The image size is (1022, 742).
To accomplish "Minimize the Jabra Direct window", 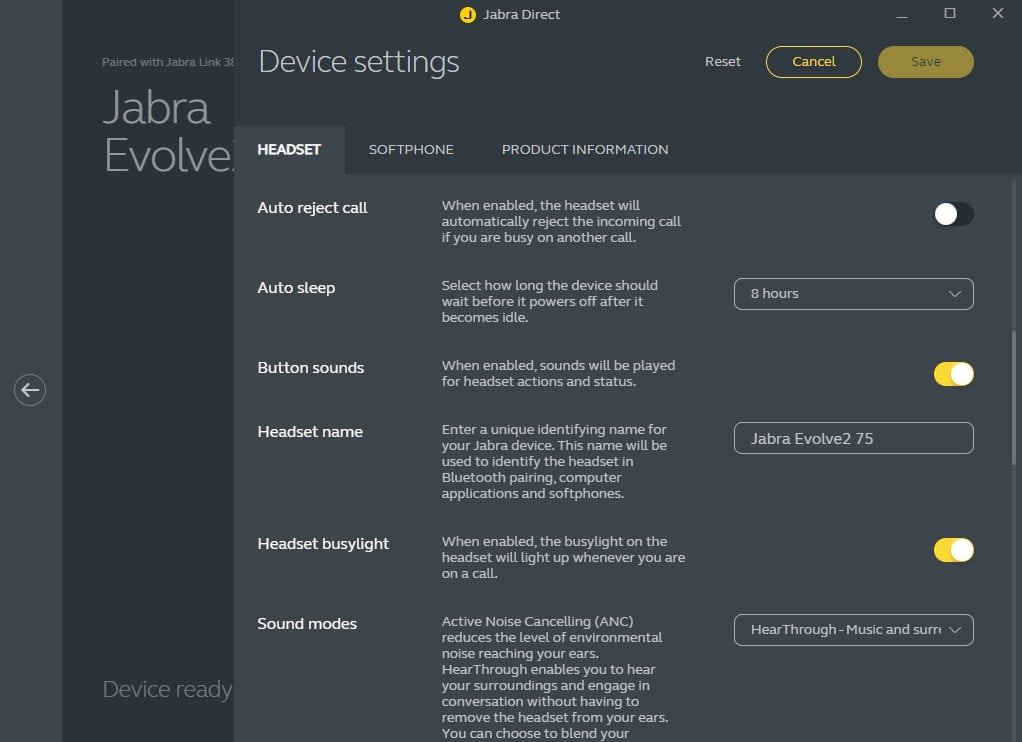I will point(901,14).
